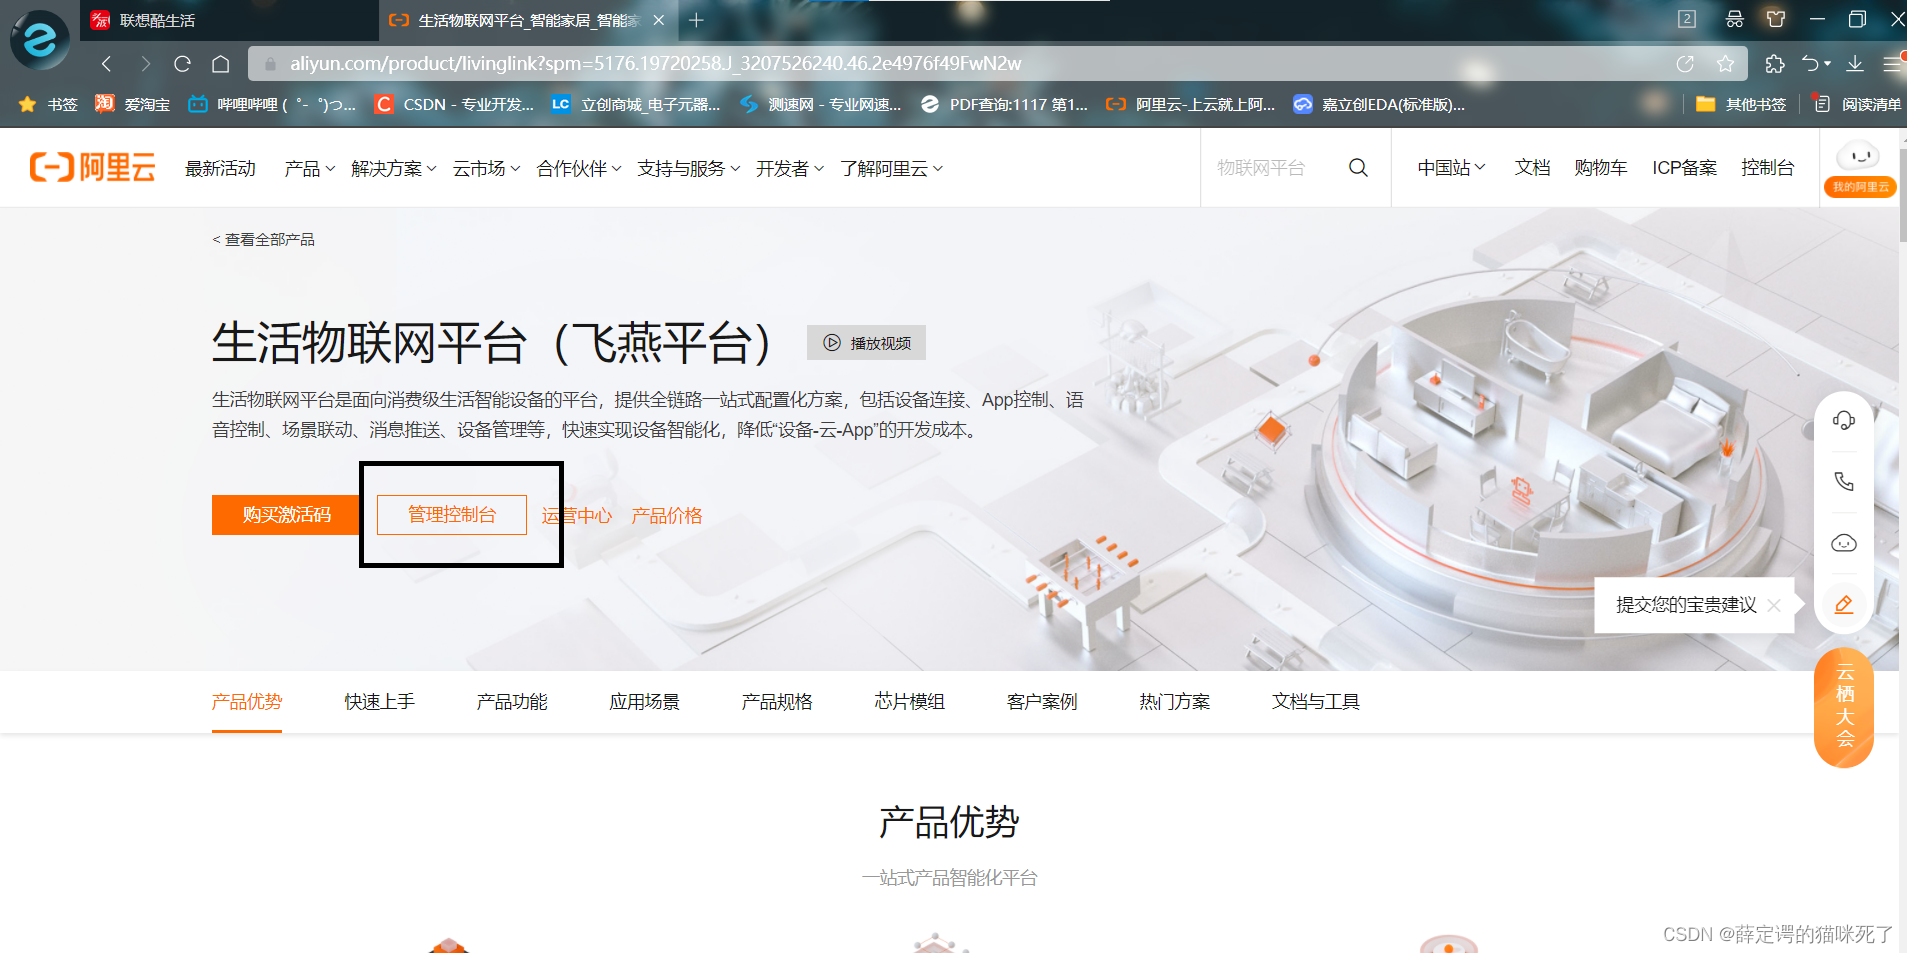Viewport: 1907px width, 953px height.
Task: Click the share icon in address bar
Action: (1685, 64)
